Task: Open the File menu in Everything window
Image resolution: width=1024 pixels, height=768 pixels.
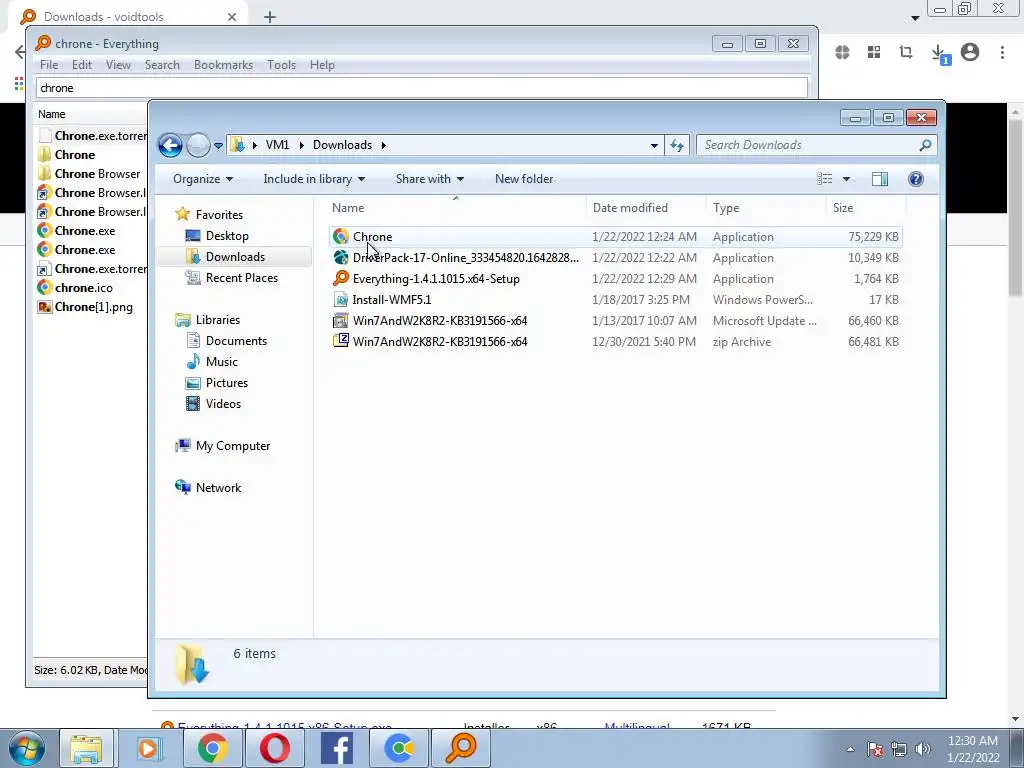Action: (49, 65)
